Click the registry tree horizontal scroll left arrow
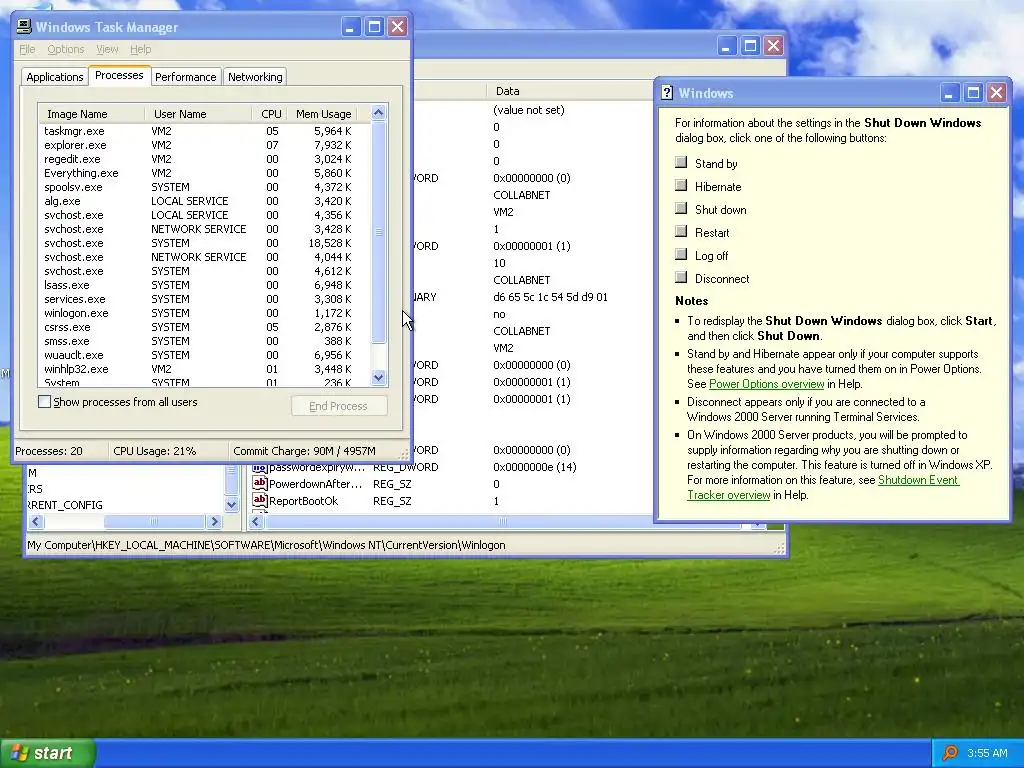This screenshot has height=768, width=1024. point(36,521)
